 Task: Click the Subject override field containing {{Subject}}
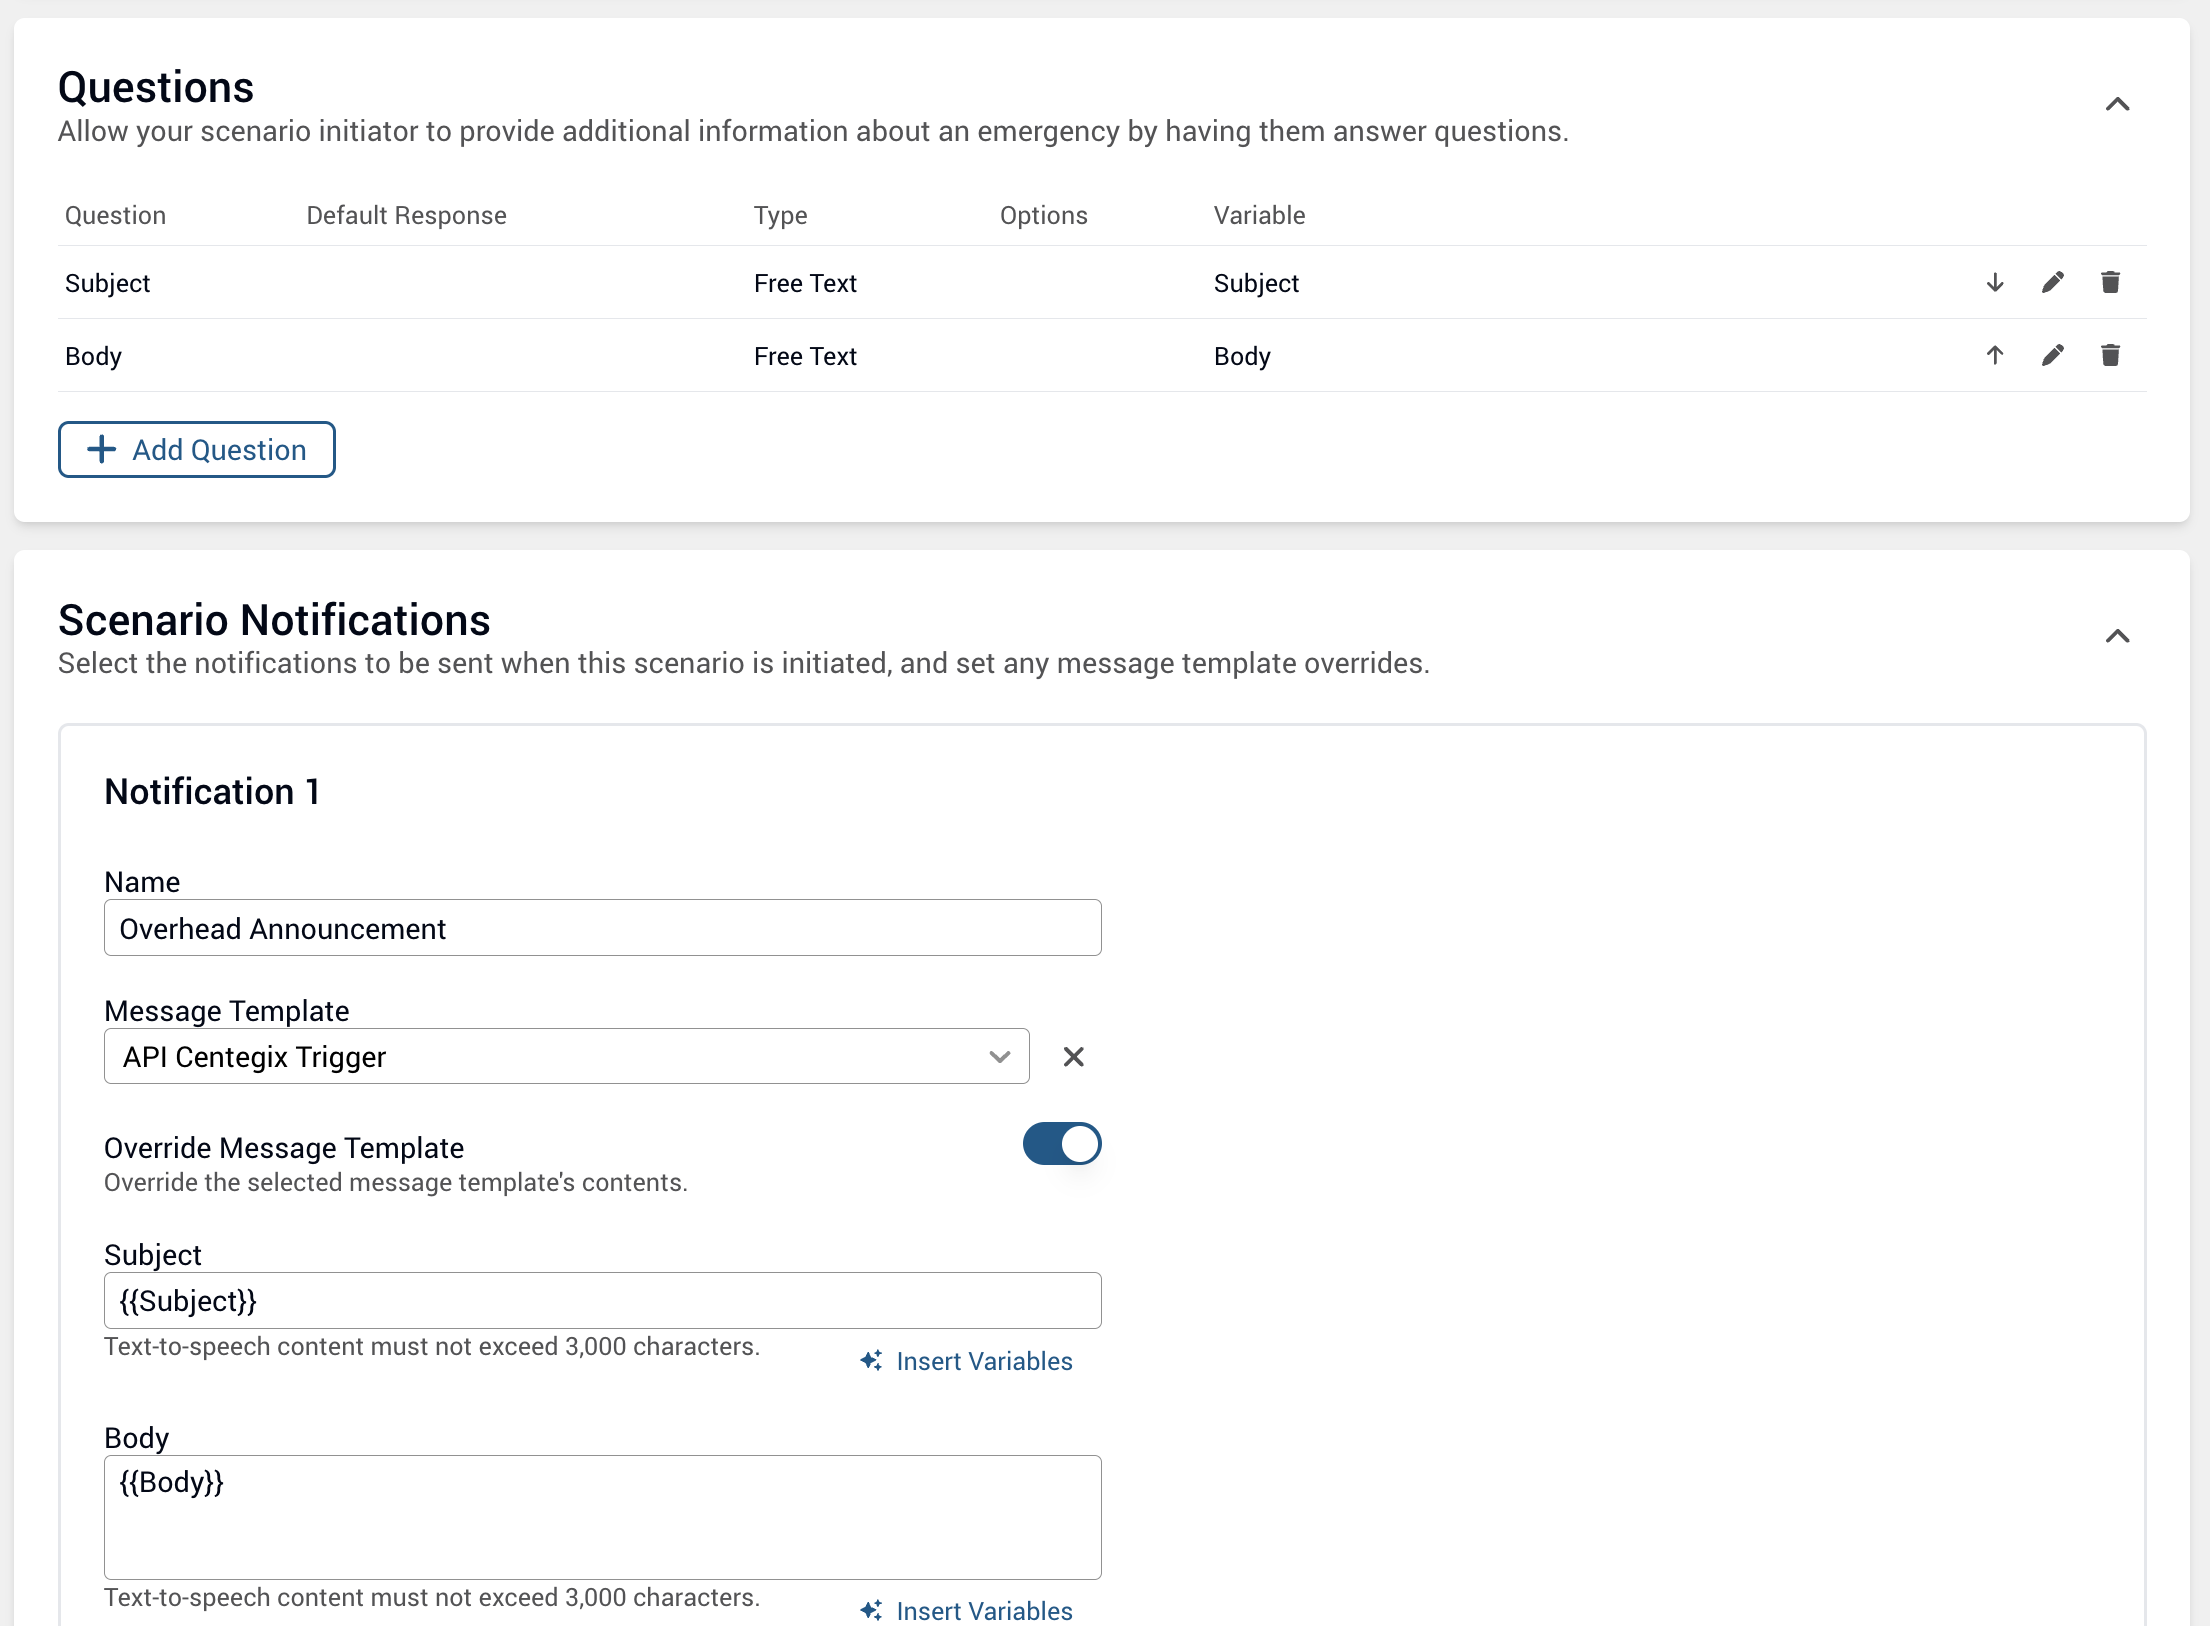[600, 1300]
